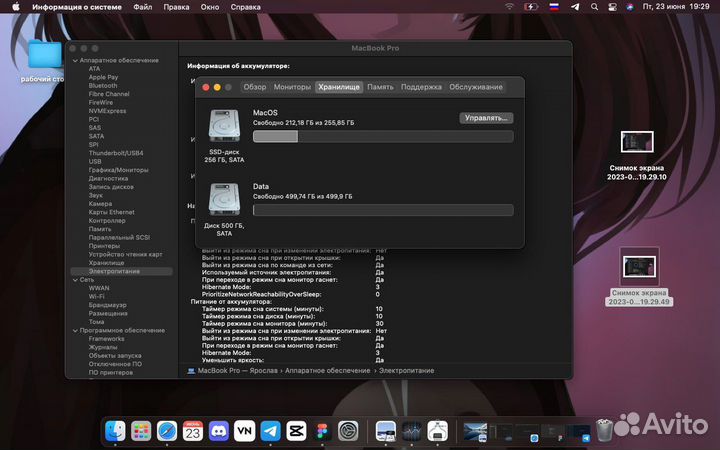The height and width of the screenshot is (450, 720).
Task: Click the date and time in menu bar
Action: click(x=676, y=7)
